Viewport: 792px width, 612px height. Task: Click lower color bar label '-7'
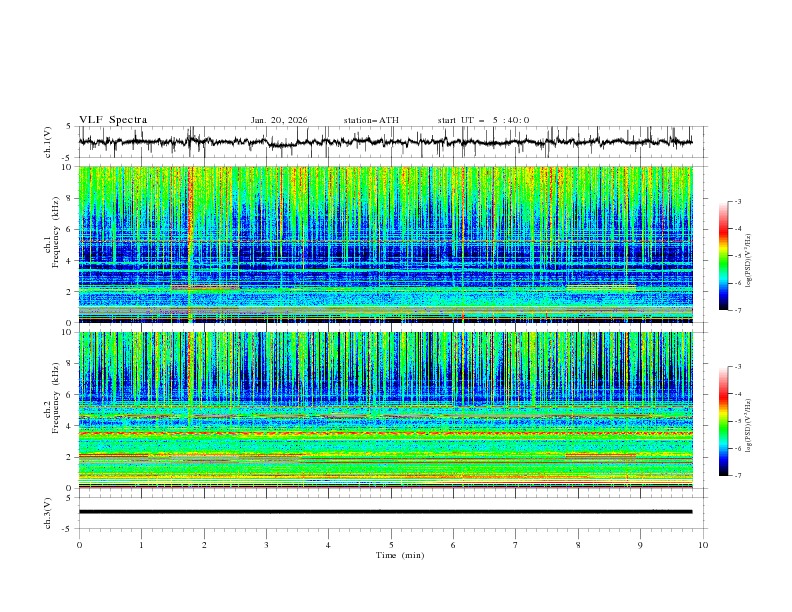(737, 475)
